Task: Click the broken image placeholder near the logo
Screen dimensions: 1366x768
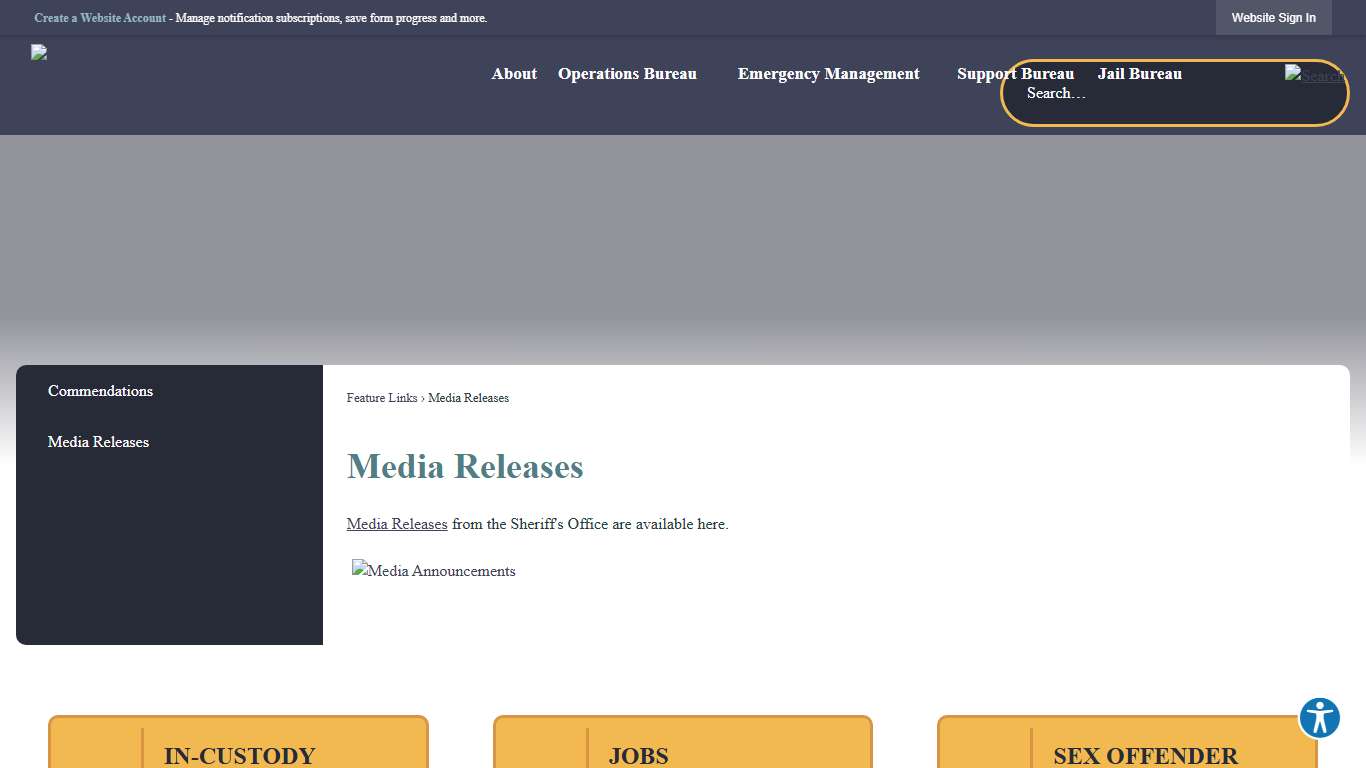Action: tap(40, 53)
